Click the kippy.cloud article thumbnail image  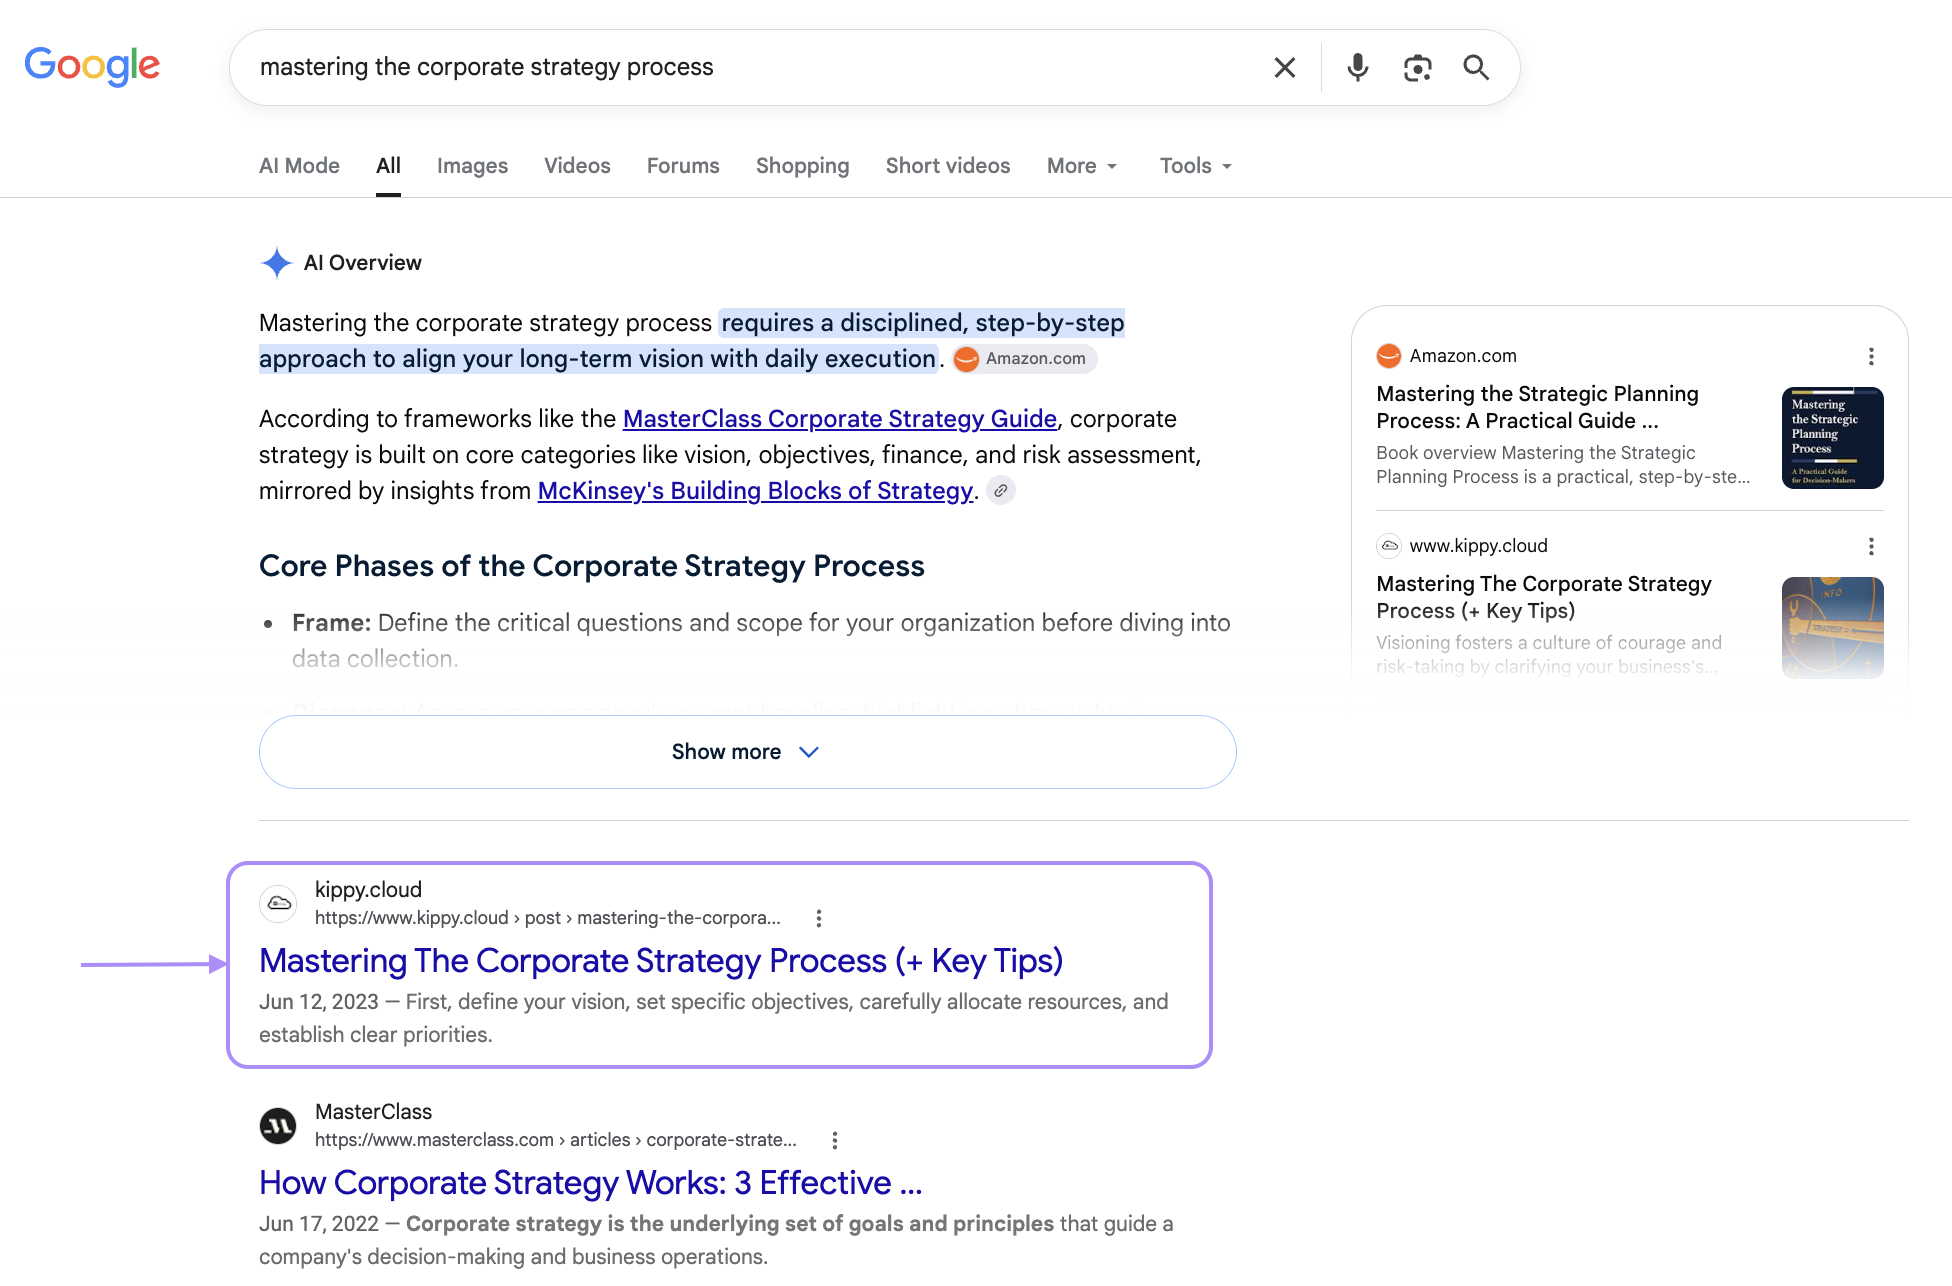pos(1832,628)
